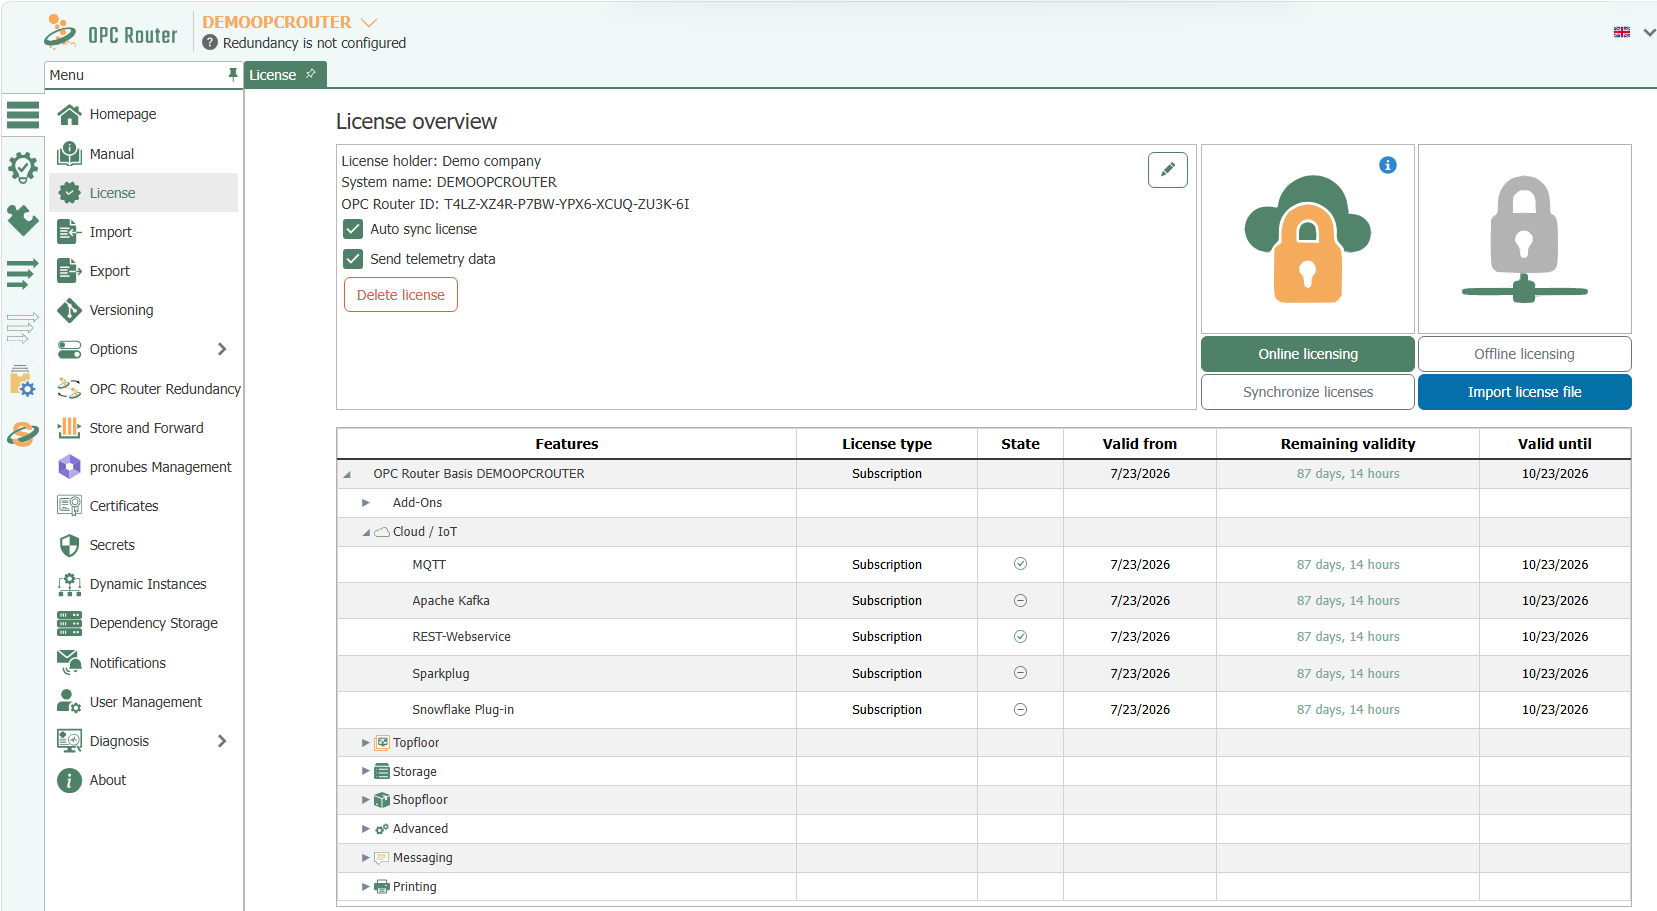Viewport: 1657px width, 911px height.
Task: Click the Notifications icon
Action: click(x=69, y=663)
